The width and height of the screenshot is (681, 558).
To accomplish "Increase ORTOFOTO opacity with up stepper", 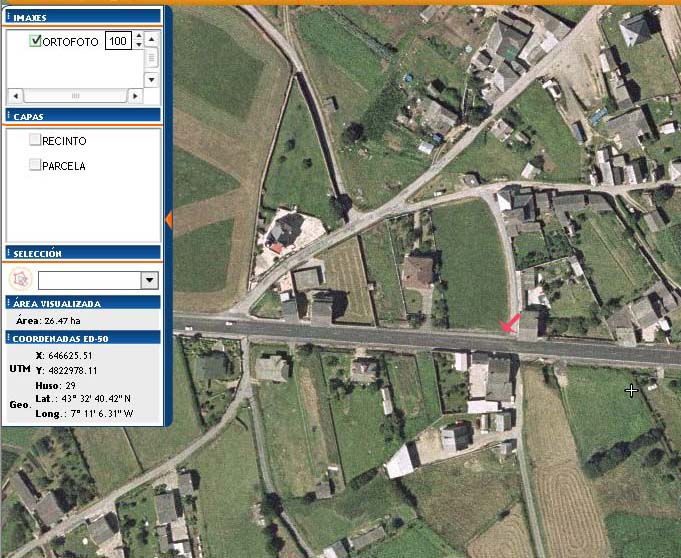I will point(137,37).
